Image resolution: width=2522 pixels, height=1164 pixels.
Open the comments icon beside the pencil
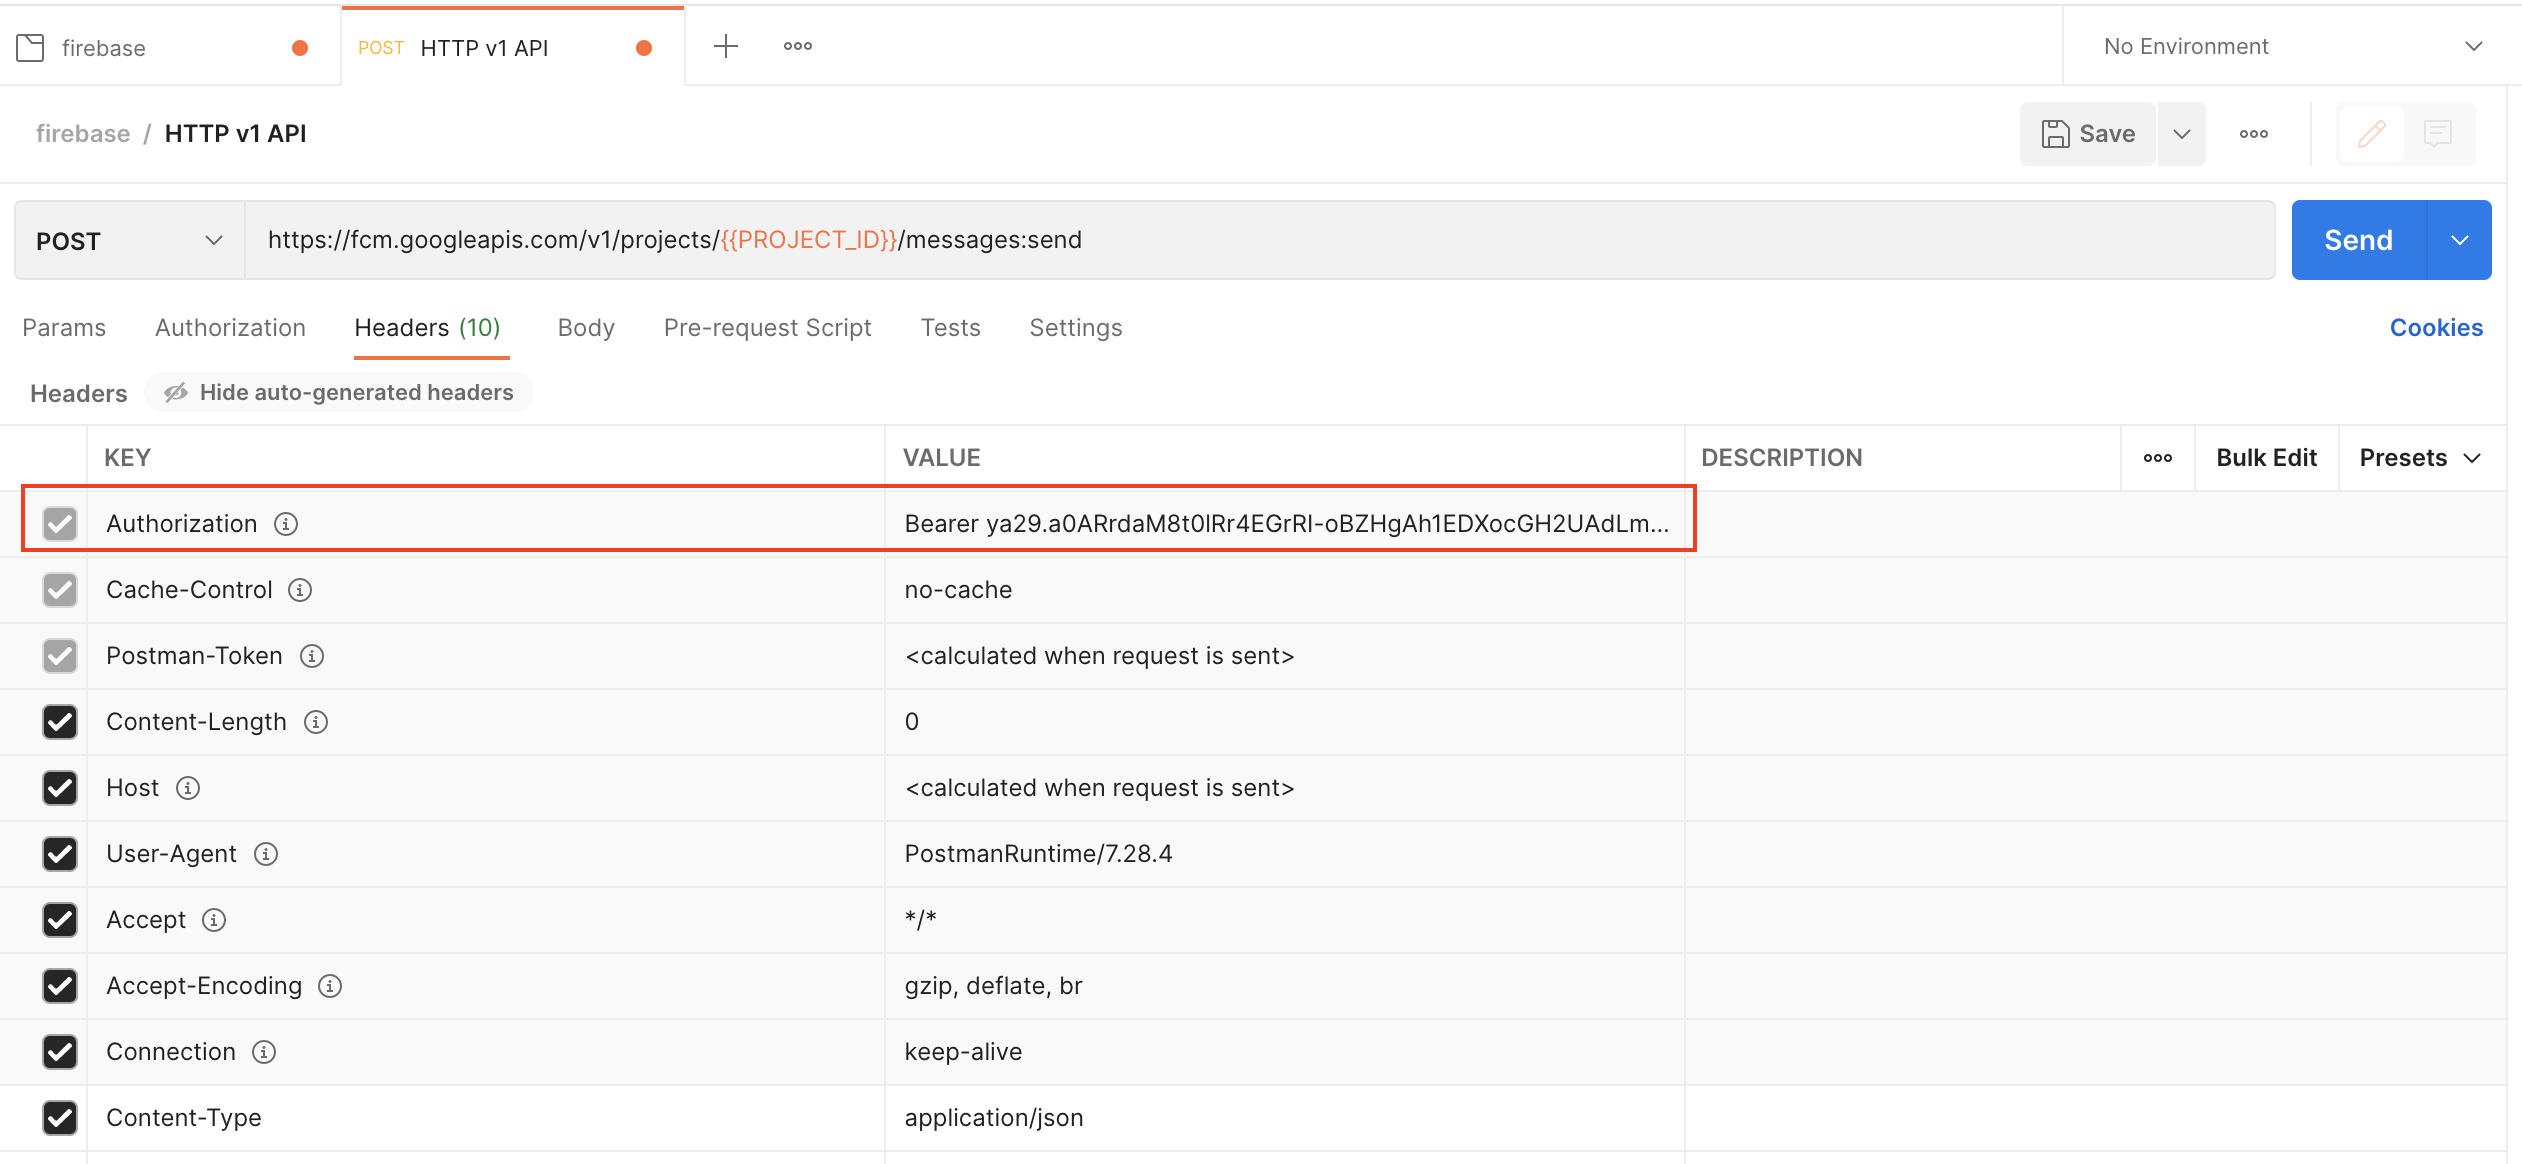[x=2437, y=133]
